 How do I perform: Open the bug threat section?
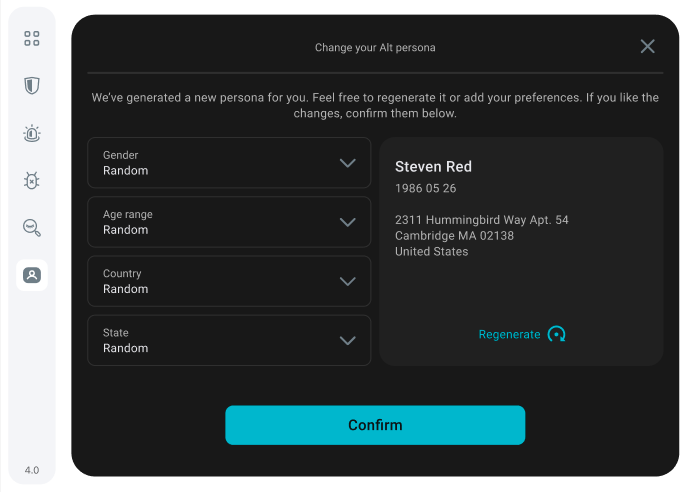[32, 181]
